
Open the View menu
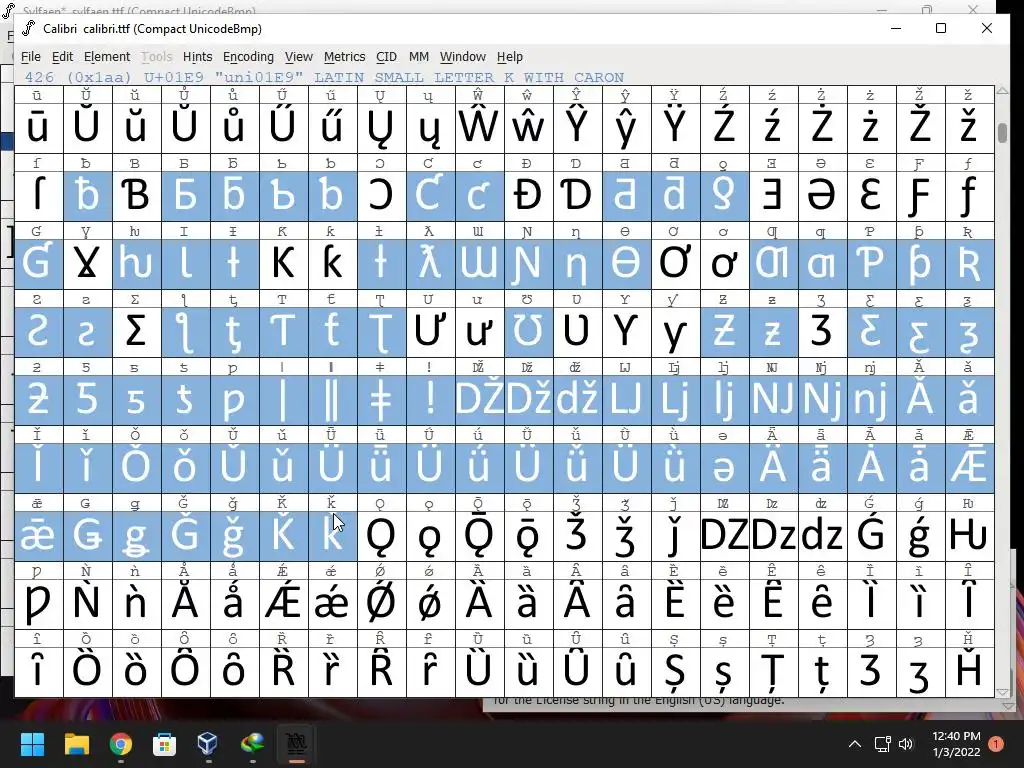298,57
